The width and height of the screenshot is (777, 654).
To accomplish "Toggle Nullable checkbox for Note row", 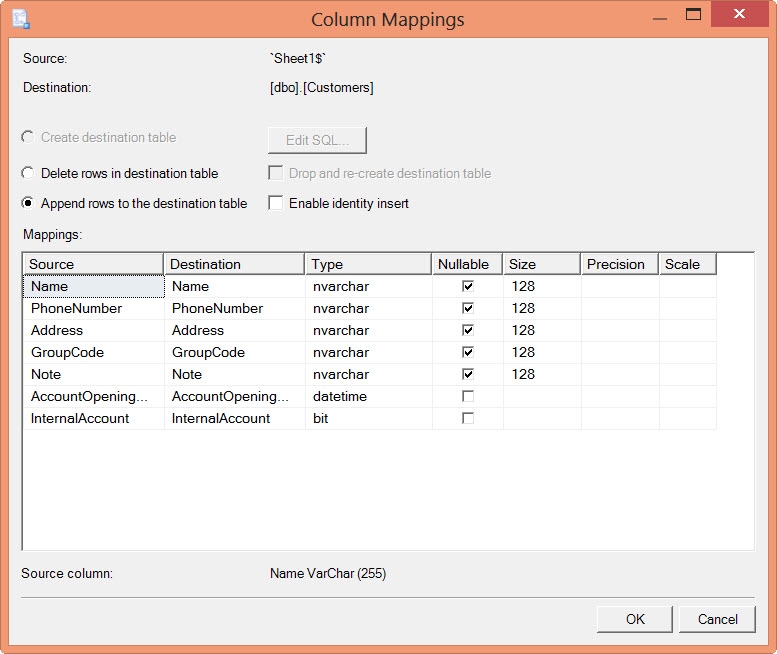I will click(467, 374).
